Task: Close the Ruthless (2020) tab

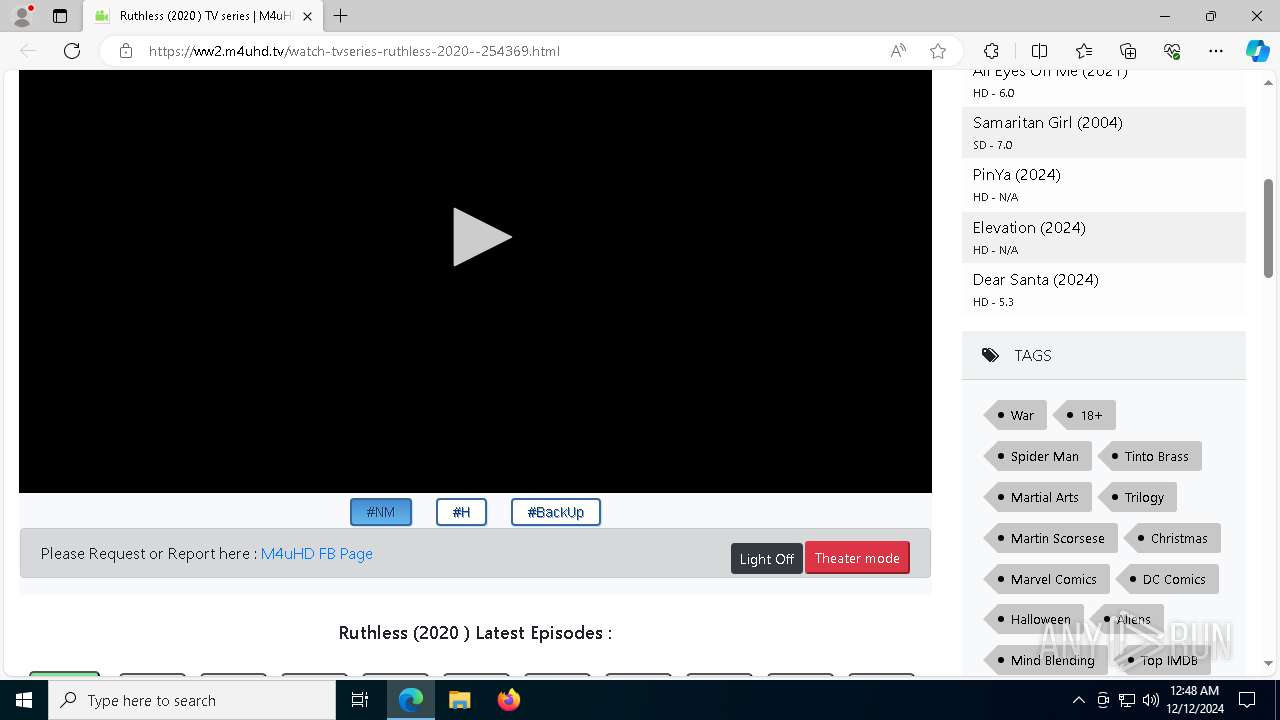Action: pyautogui.click(x=307, y=16)
